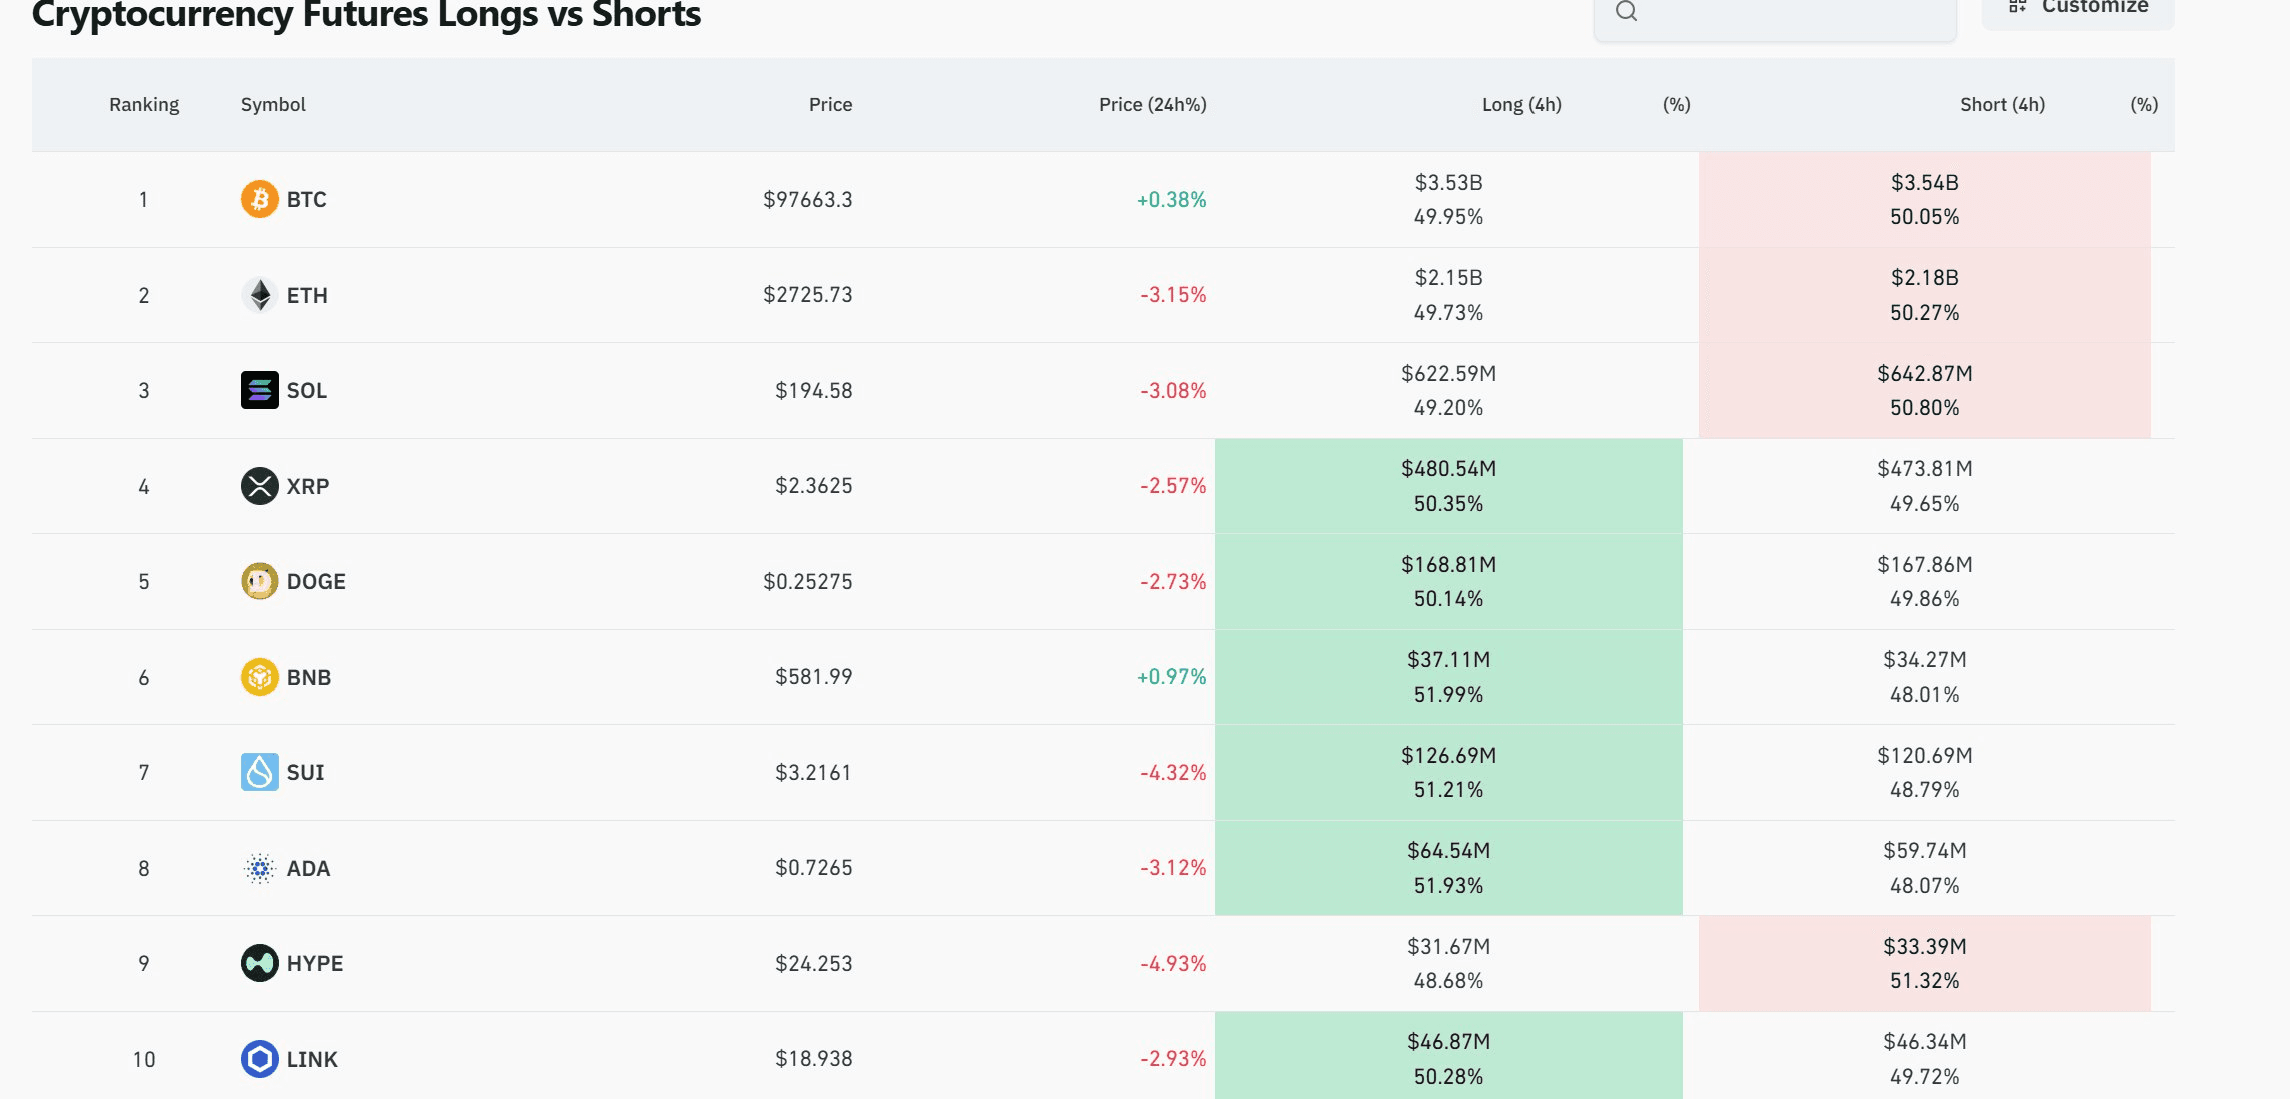The width and height of the screenshot is (2290, 1099).
Task: Click the ADA Cardano coin icon
Action: (260, 868)
